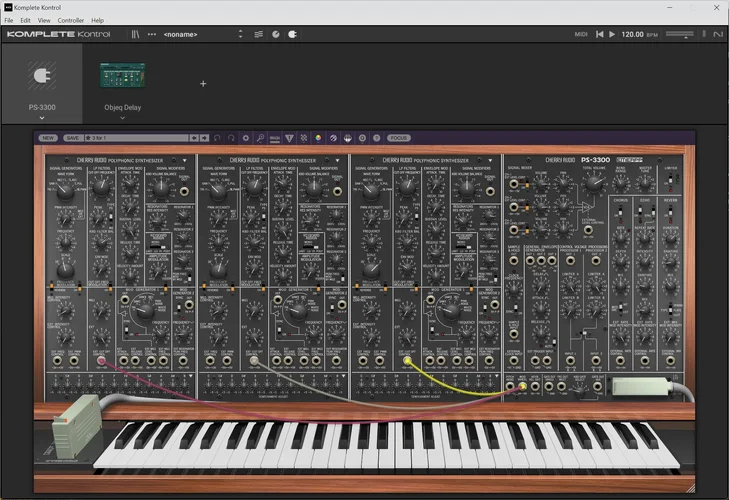Viewport: 729px width, 500px height.
Task: Open the settings gear in synth toolbar
Action: (x=246, y=138)
